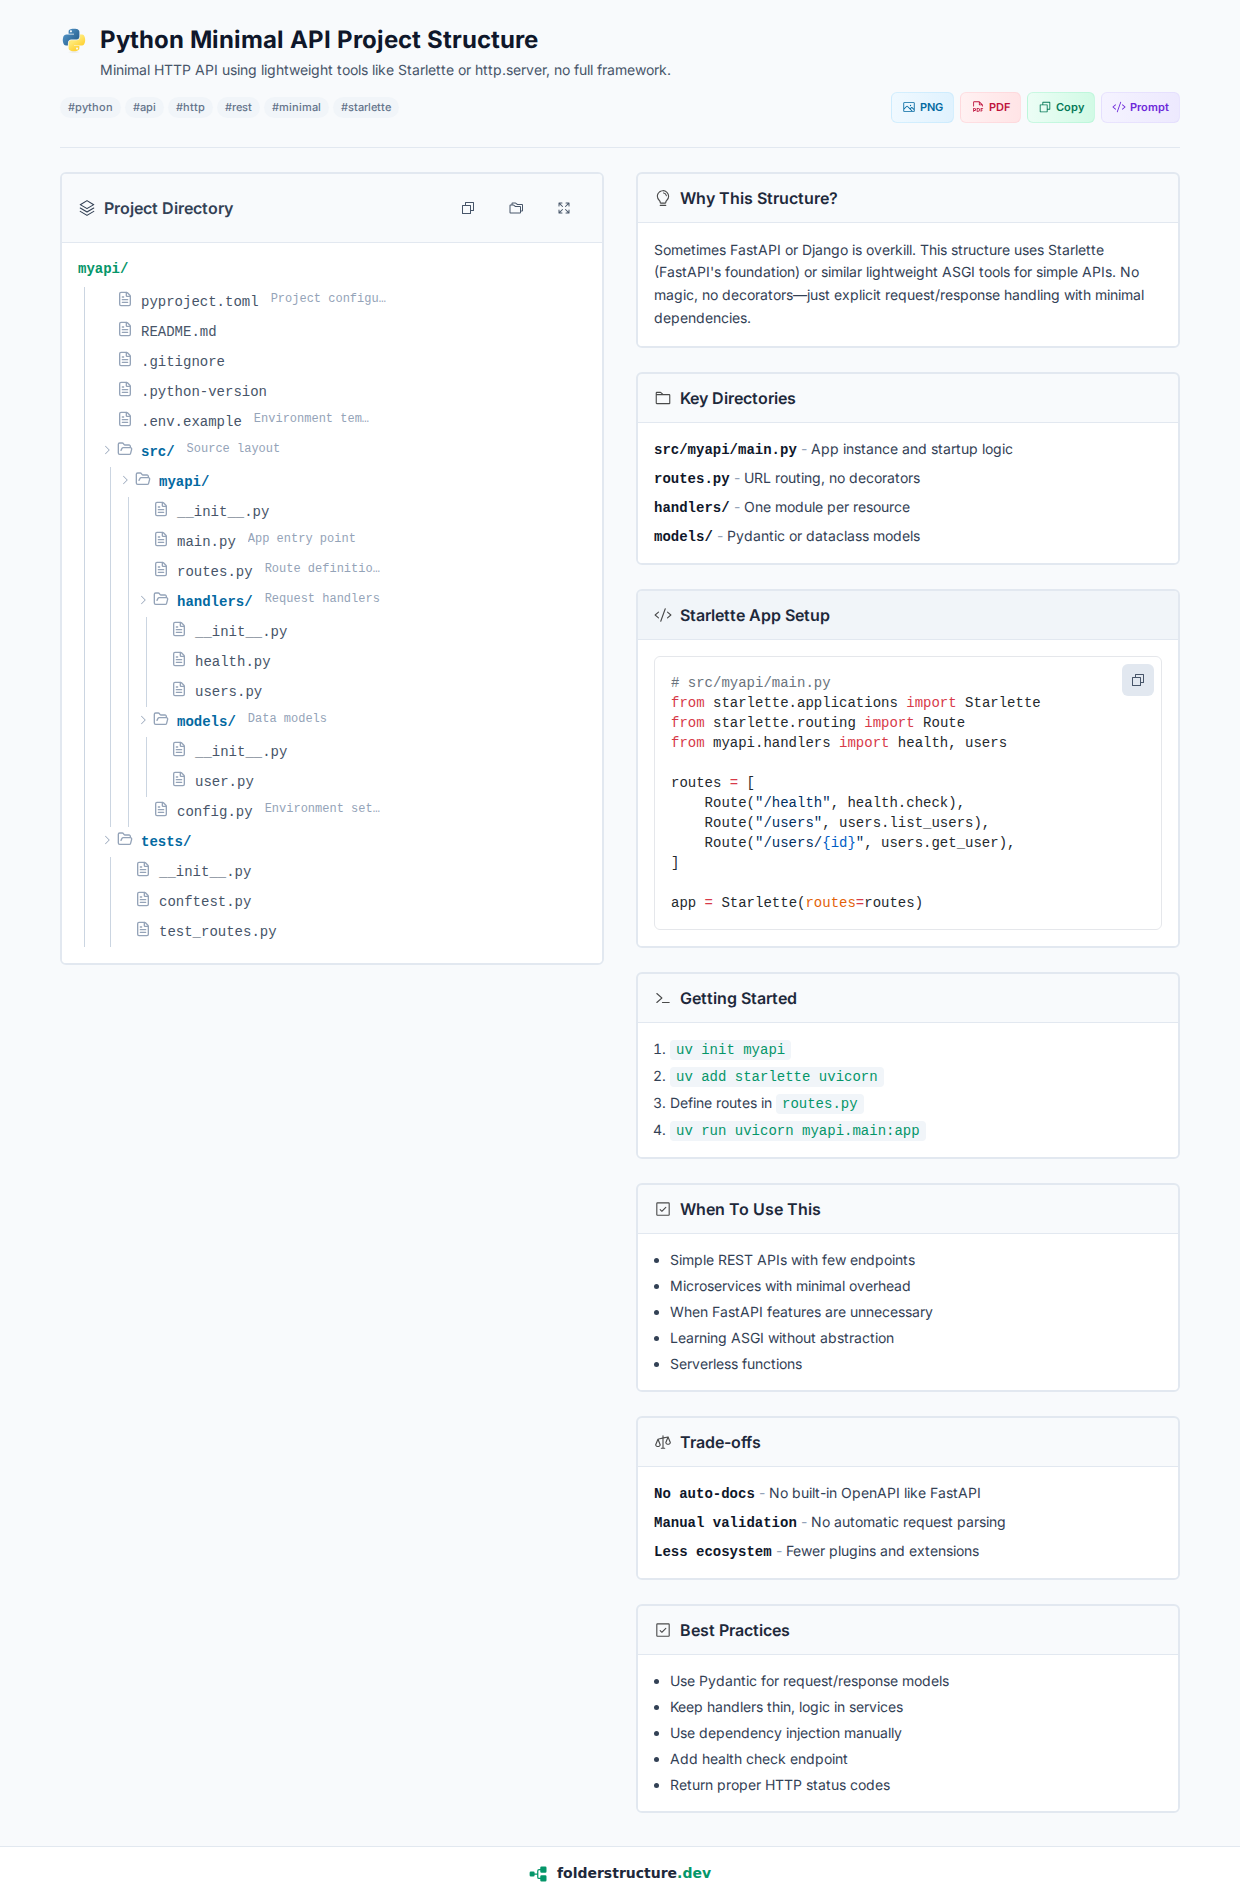
Task: Copy the project directory tree using the copy icon
Action: click(x=467, y=208)
